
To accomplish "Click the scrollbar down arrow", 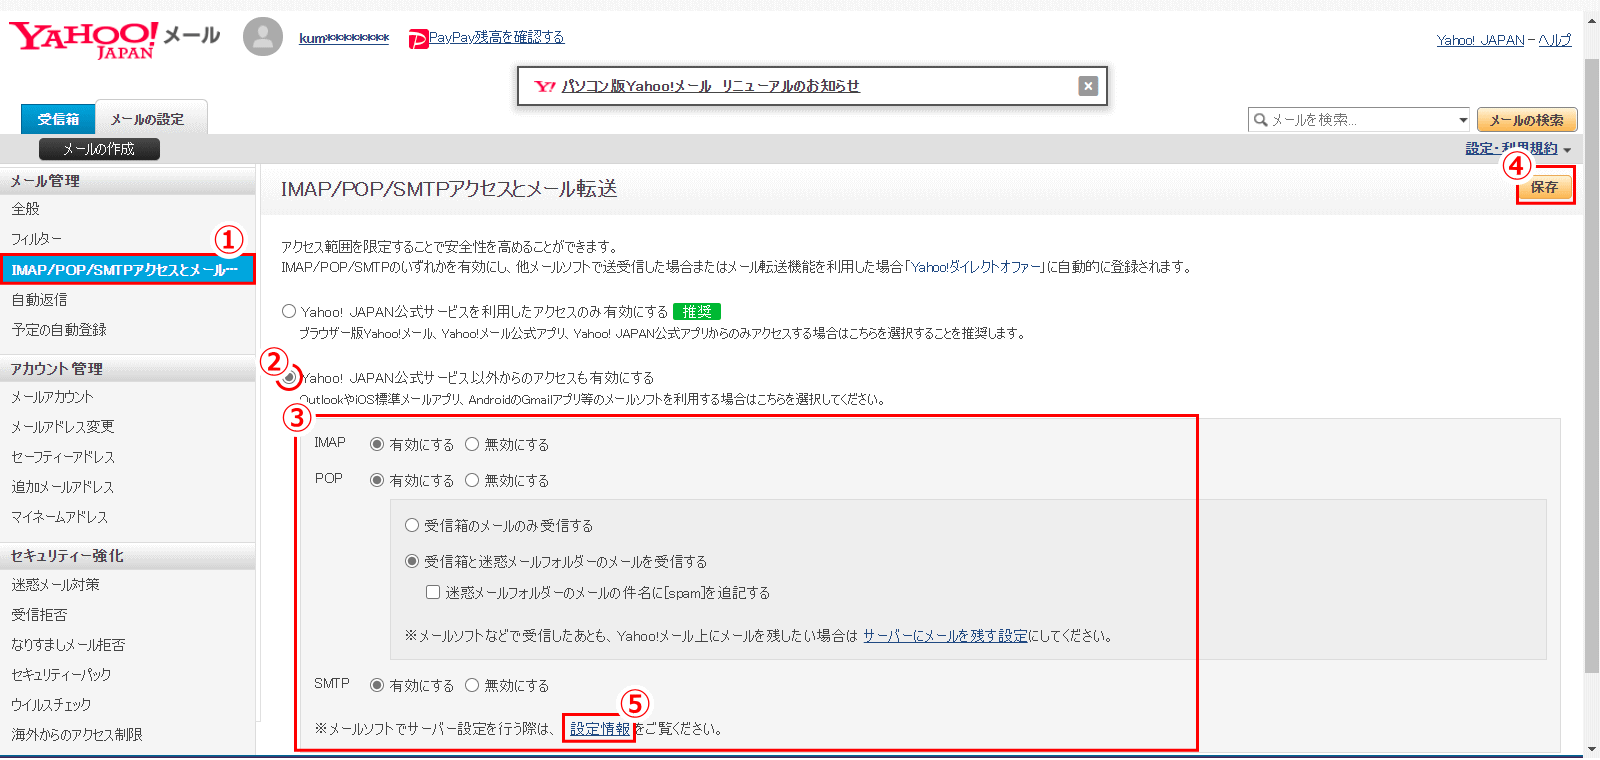I will 1591,749.
